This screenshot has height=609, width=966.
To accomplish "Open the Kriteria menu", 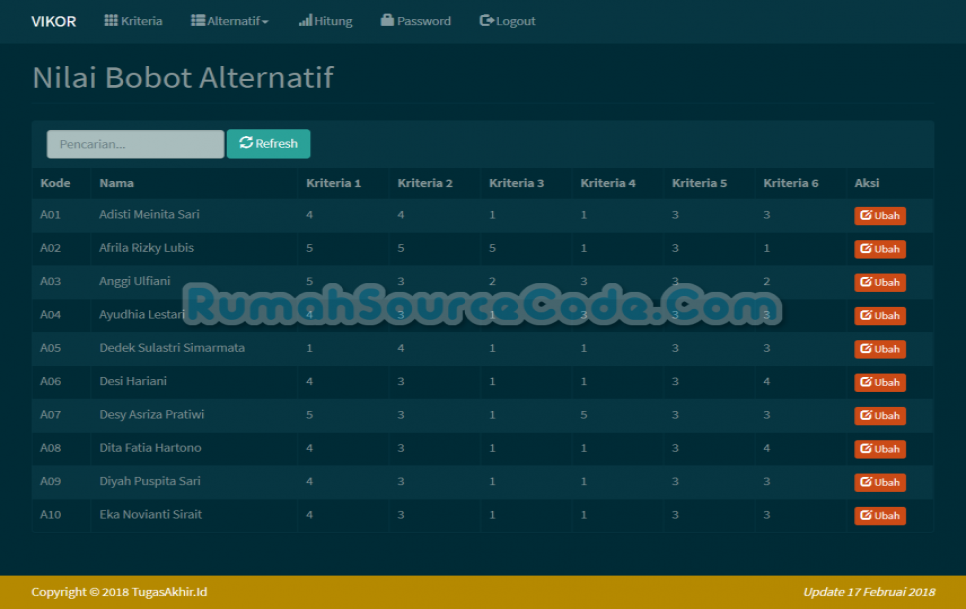I will tap(133, 20).
